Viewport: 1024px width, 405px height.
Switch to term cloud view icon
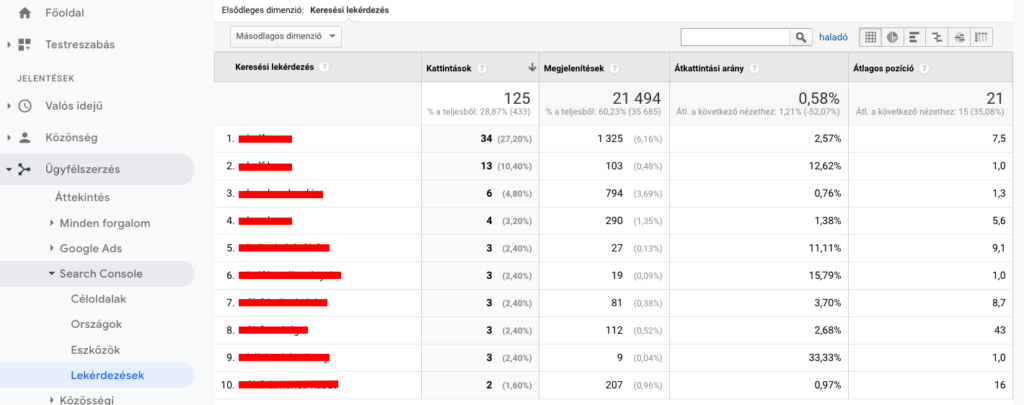tap(959, 37)
